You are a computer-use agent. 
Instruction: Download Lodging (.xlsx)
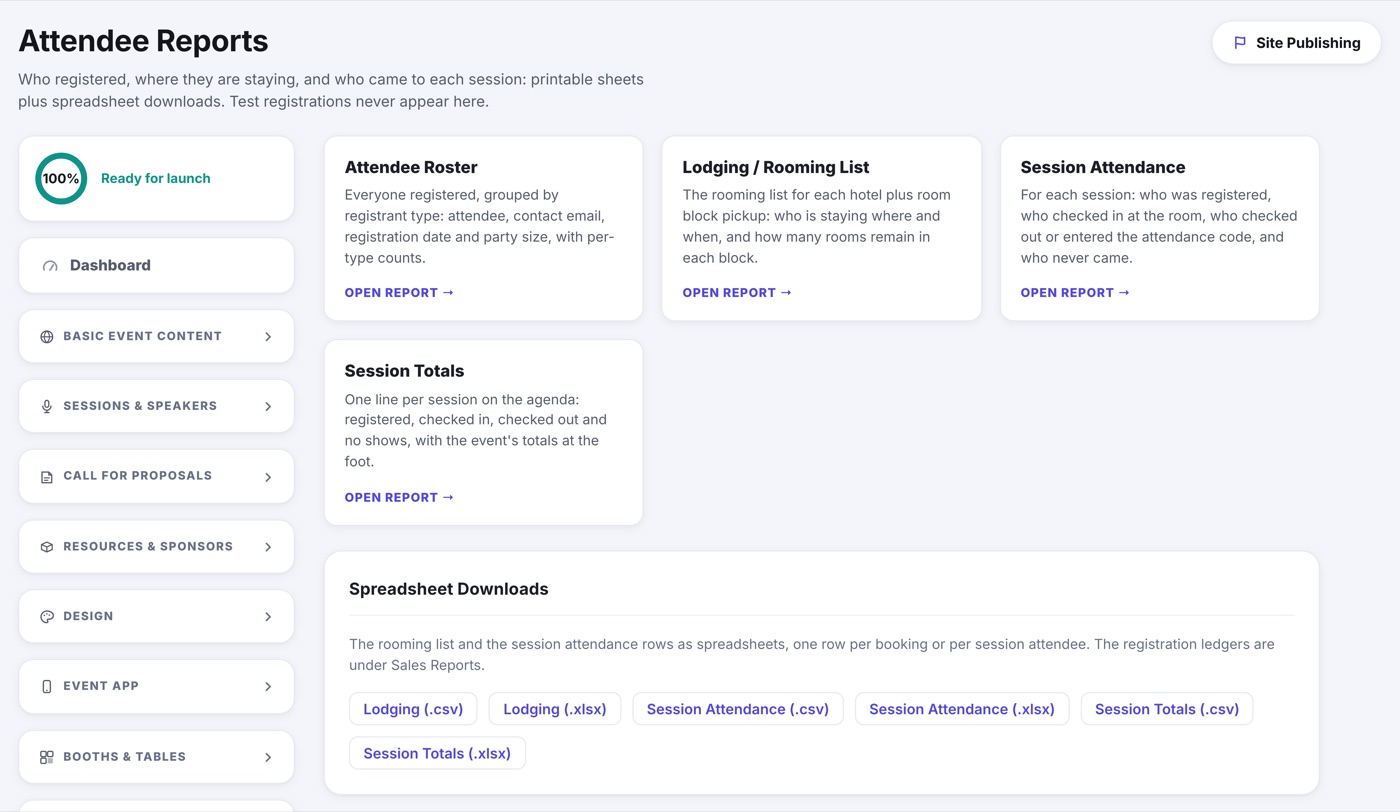tap(555, 709)
